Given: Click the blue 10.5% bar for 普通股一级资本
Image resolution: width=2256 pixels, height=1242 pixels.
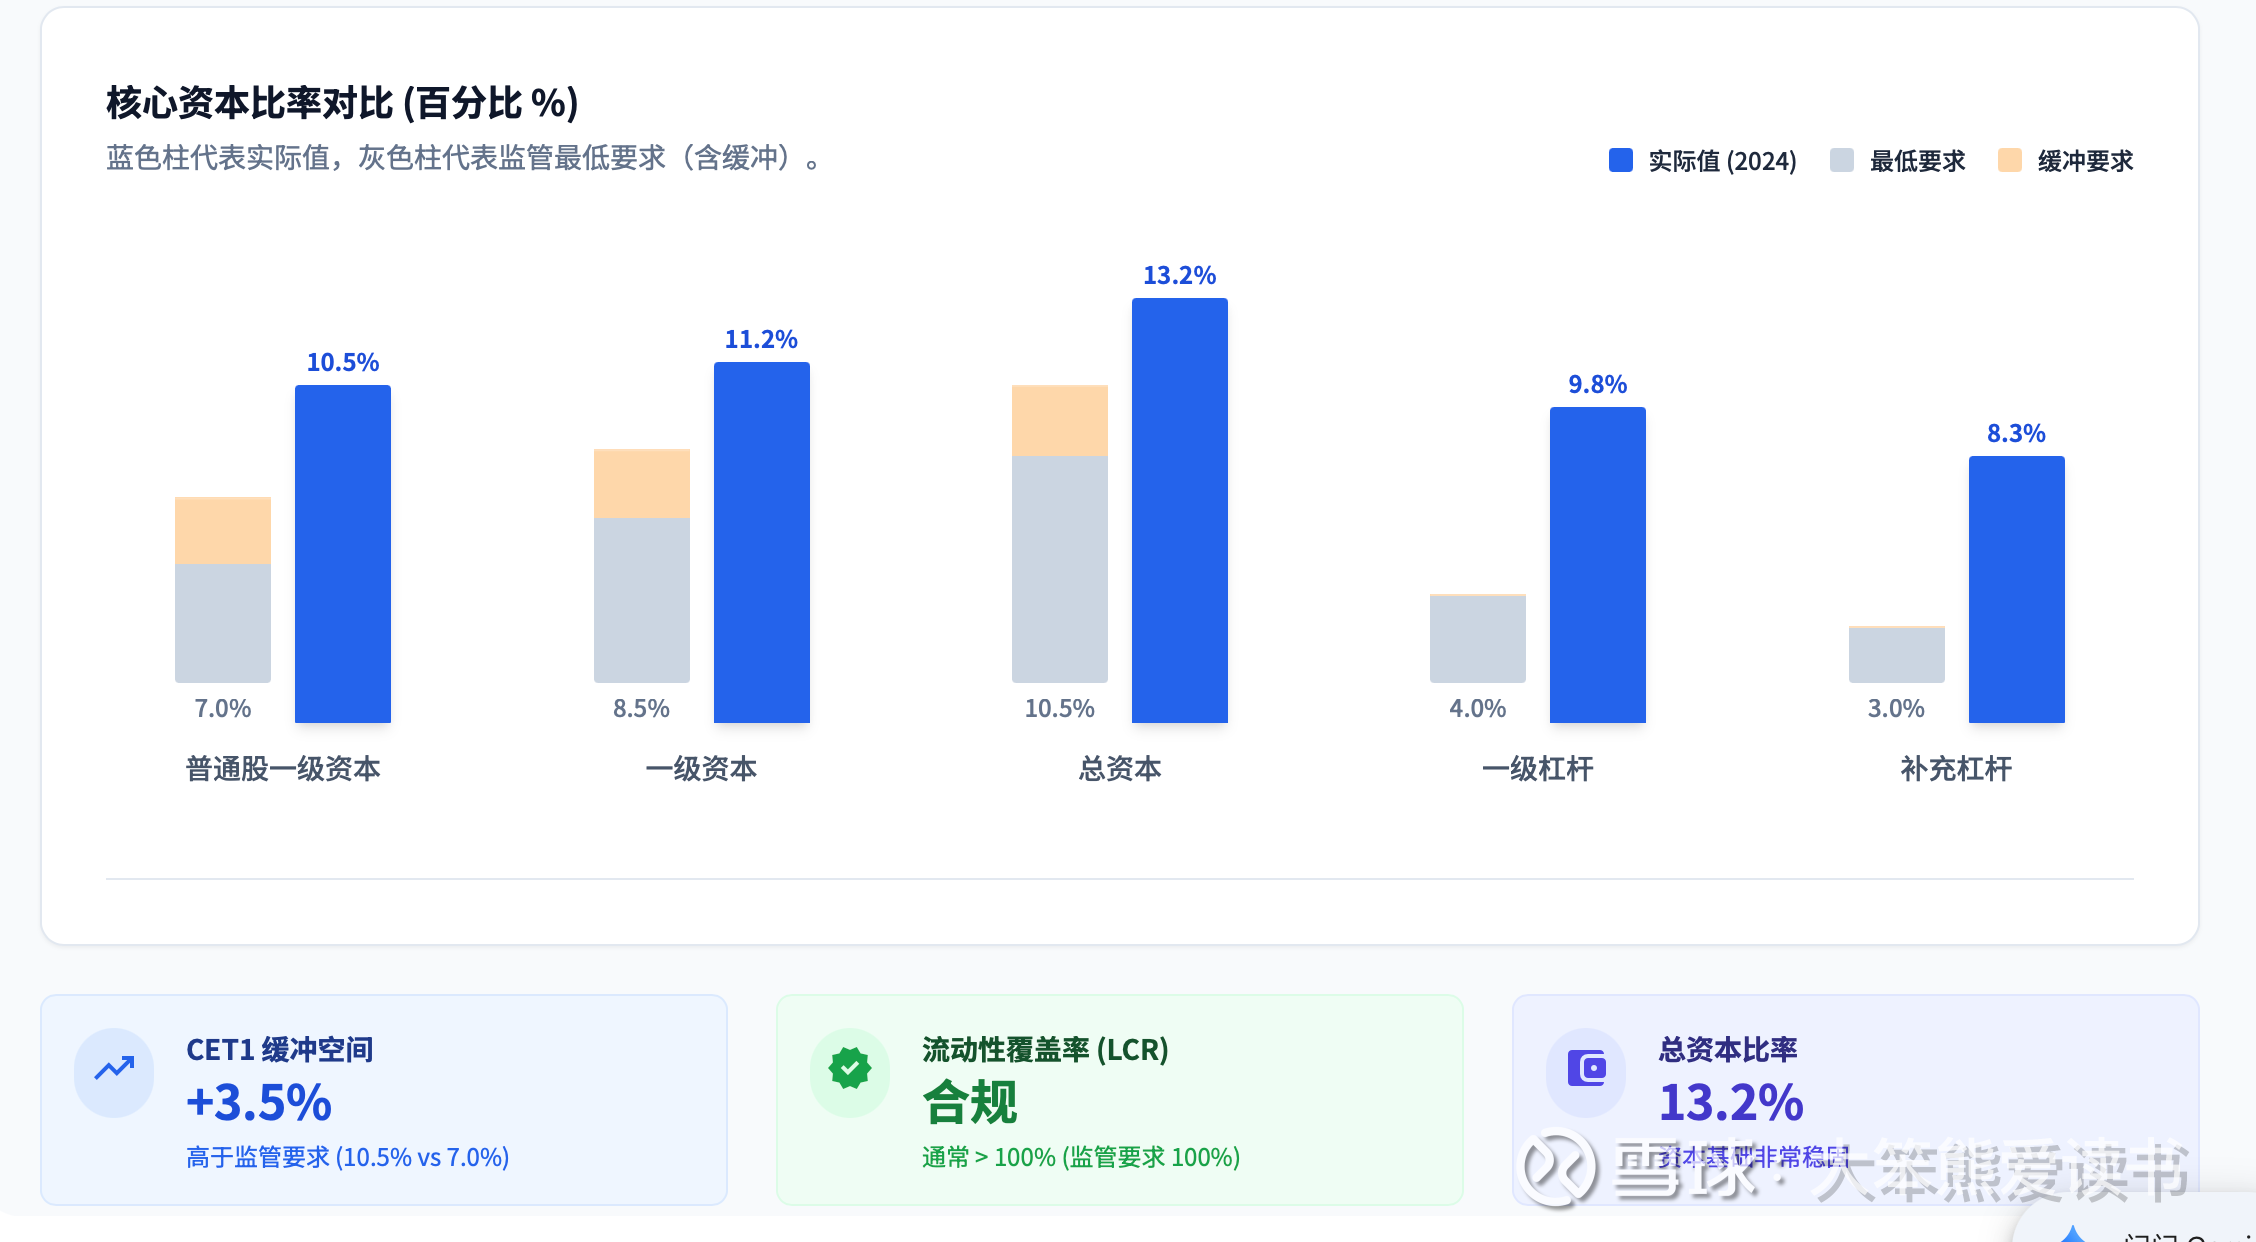Looking at the screenshot, I should coord(343,553).
